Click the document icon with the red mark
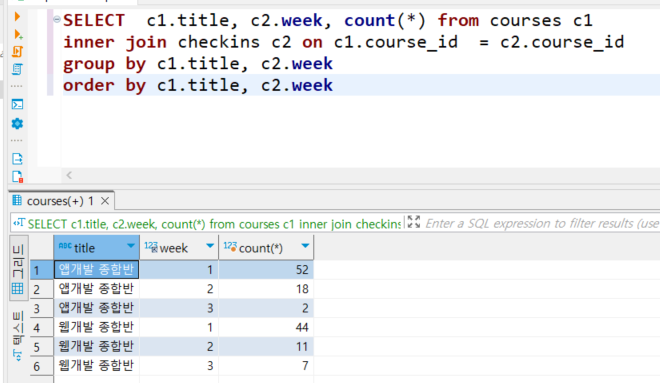Image resolution: width=660 pixels, height=383 pixels. coord(17,177)
